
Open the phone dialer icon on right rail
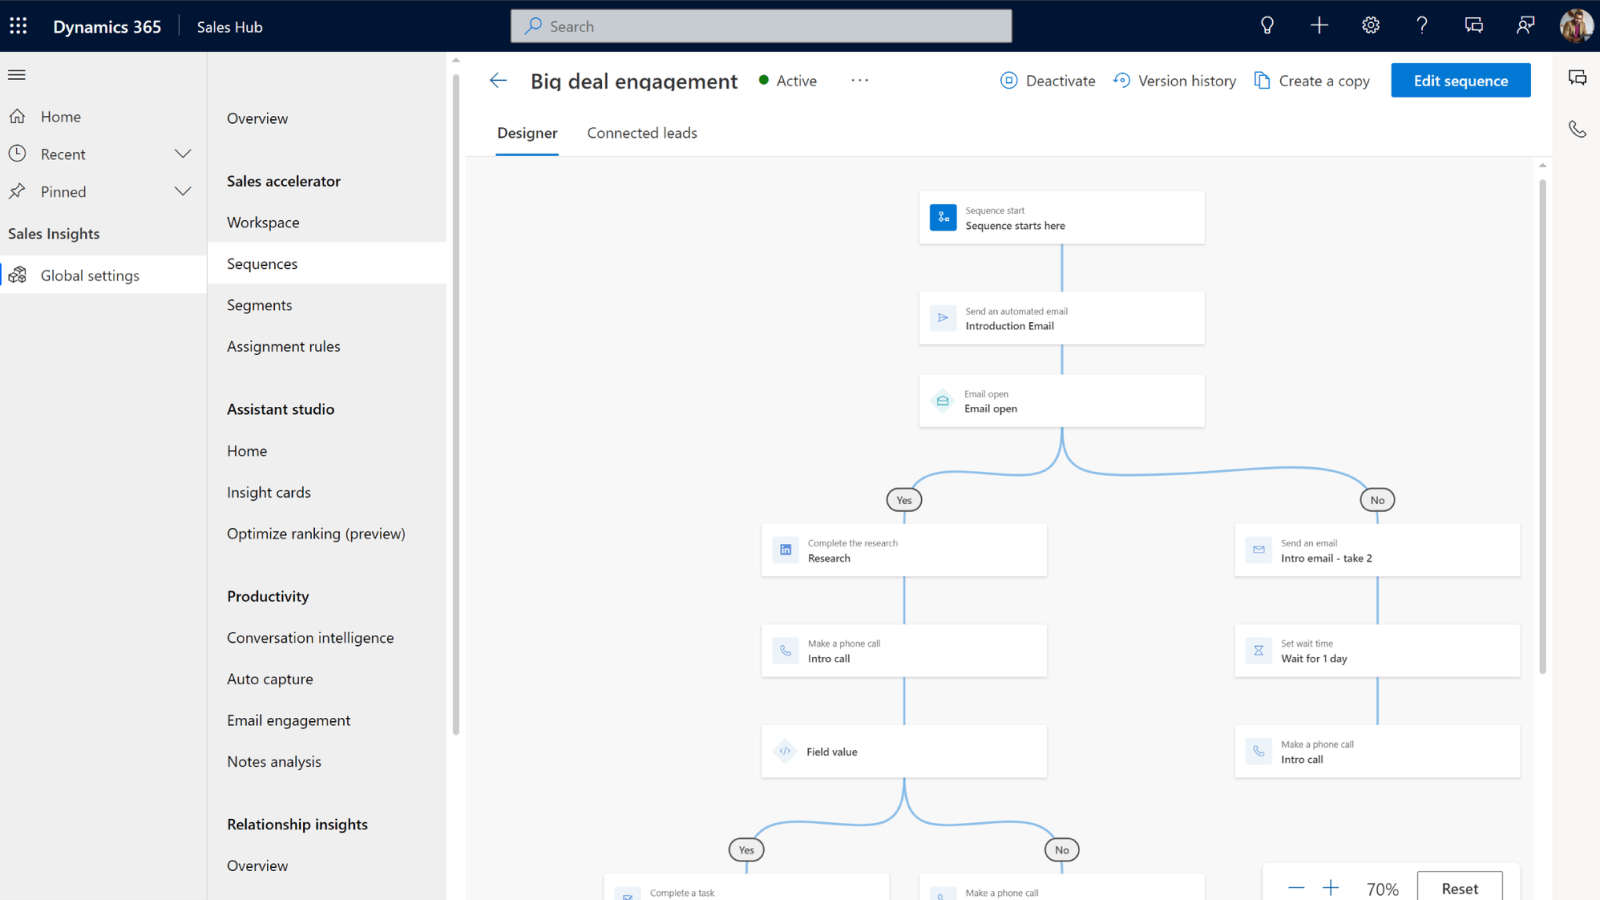1577,129
